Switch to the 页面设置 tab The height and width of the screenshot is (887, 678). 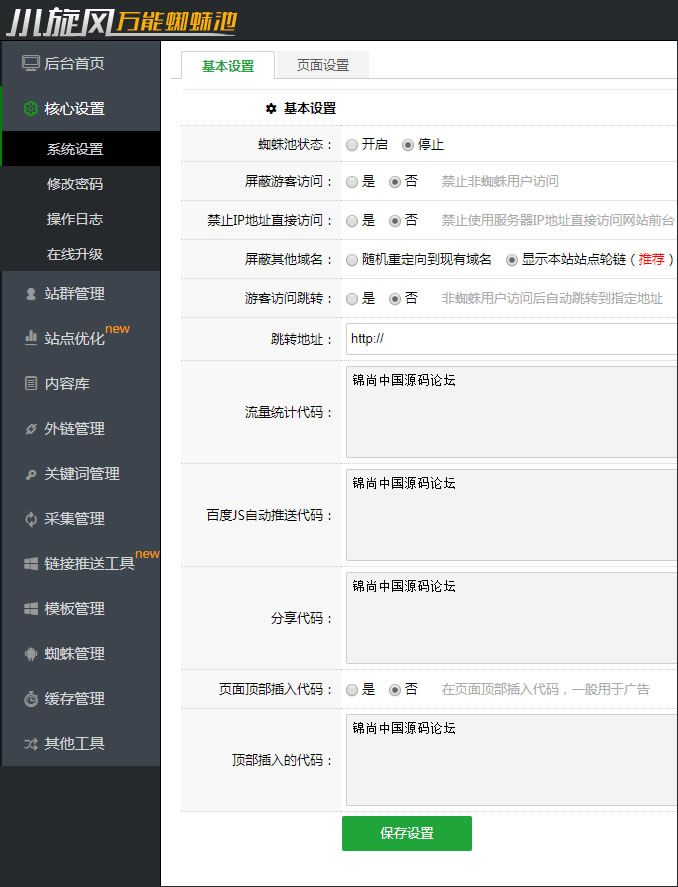323,65
